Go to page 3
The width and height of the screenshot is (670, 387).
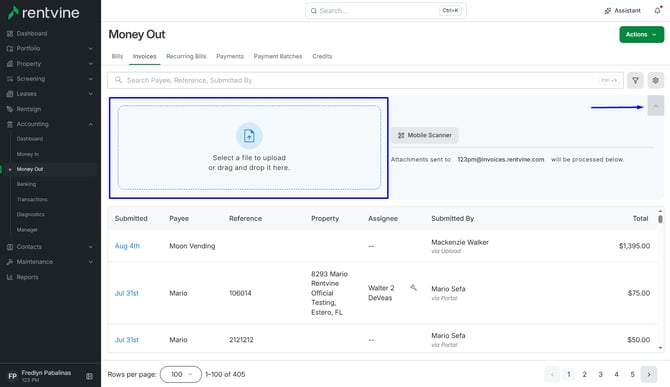(600, 375)
